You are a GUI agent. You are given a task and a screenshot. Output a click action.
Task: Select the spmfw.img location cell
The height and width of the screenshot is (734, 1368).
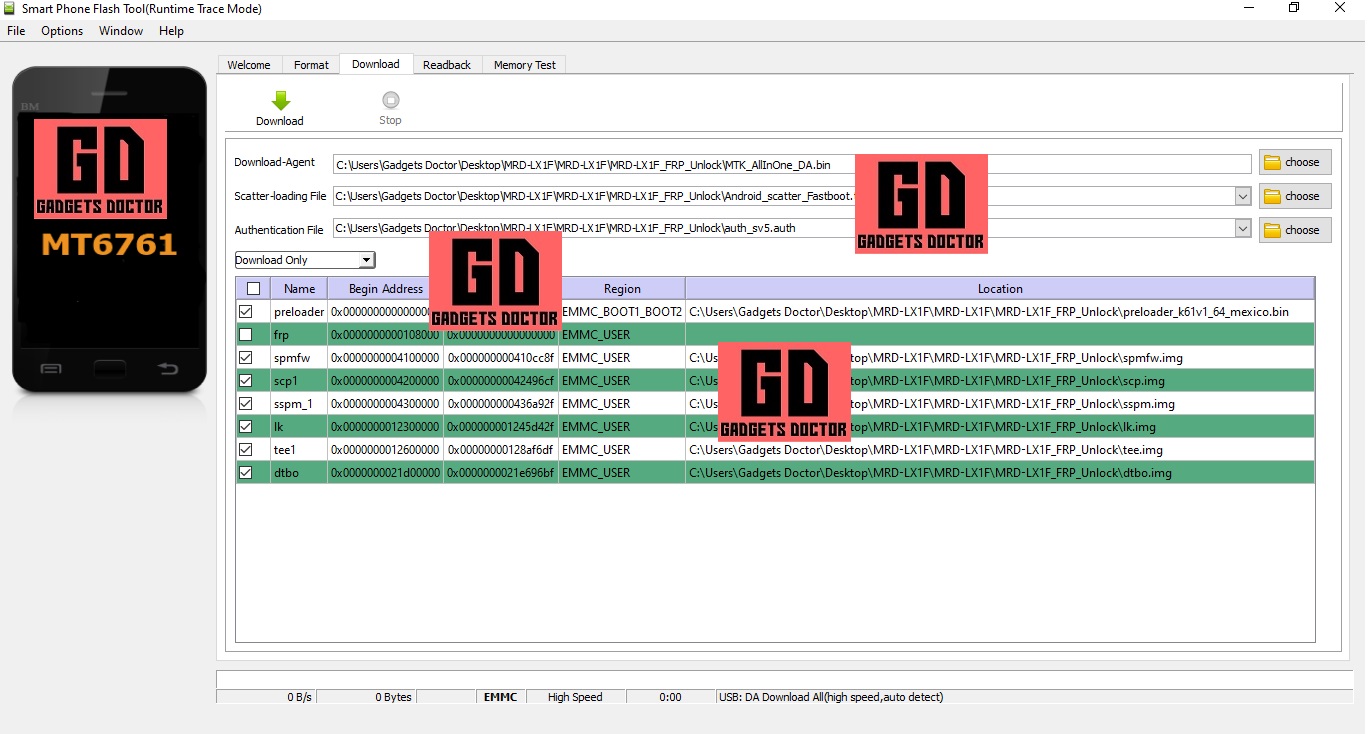click(x=1000, y=358)
